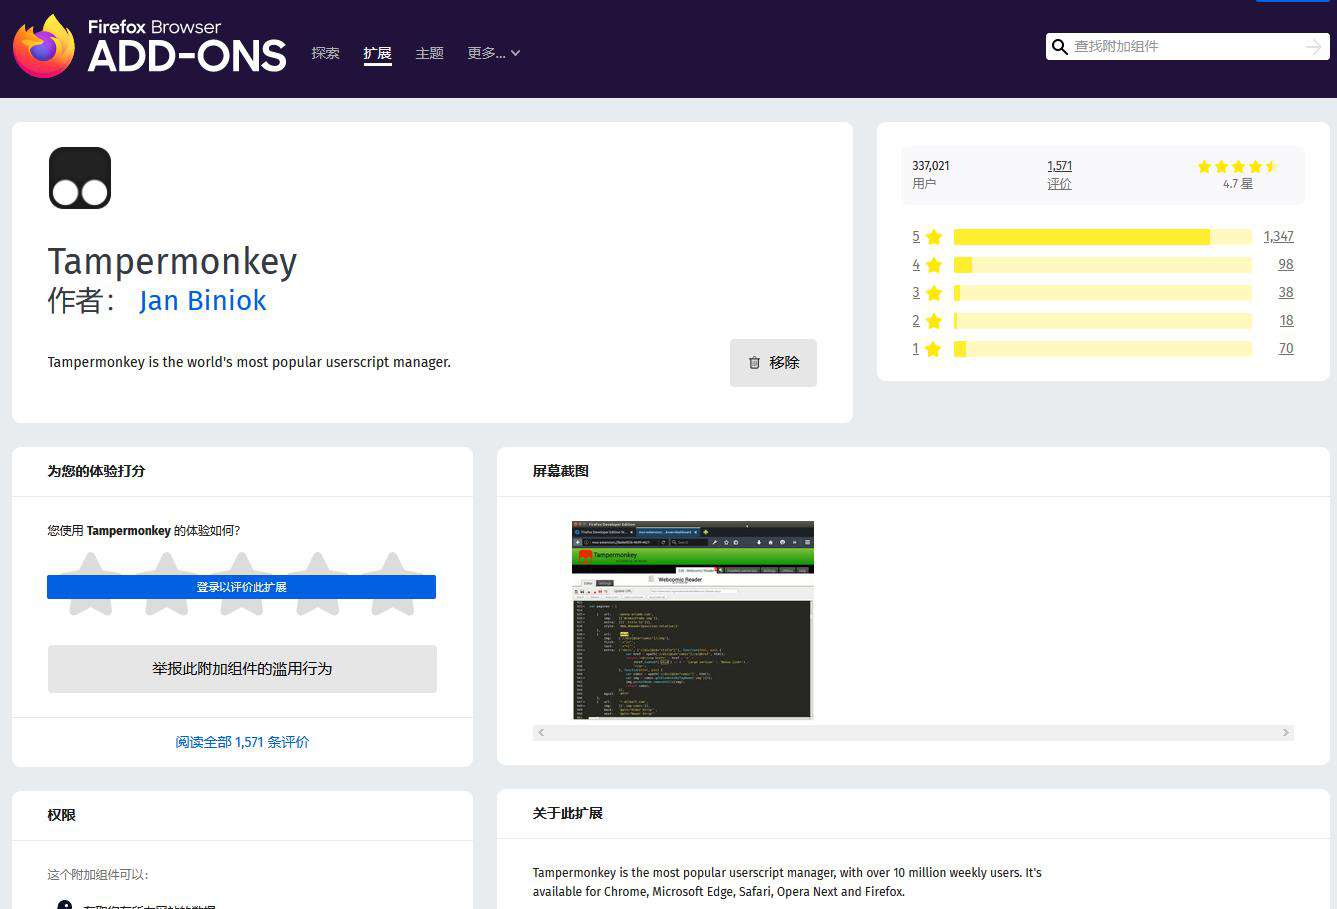Image resolution: width=1337 pixels, height=909 pixels.
Task: Open the 1-star reviews link
Action: tap(916, 349)
